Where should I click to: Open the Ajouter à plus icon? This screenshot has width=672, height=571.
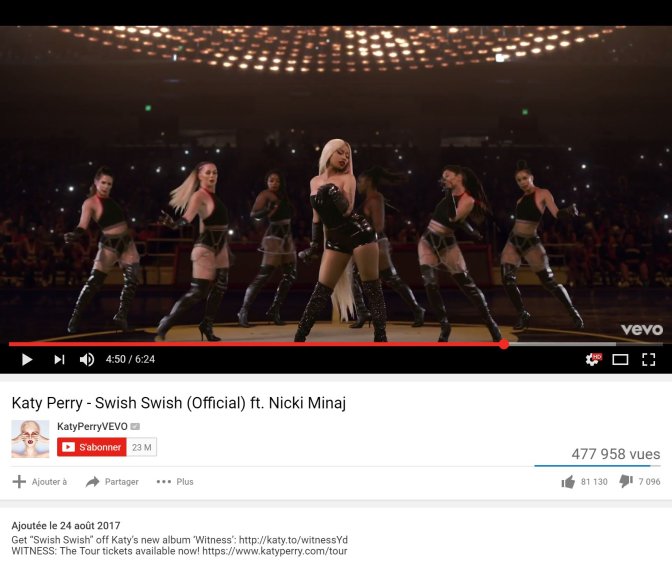pos(19,482)
